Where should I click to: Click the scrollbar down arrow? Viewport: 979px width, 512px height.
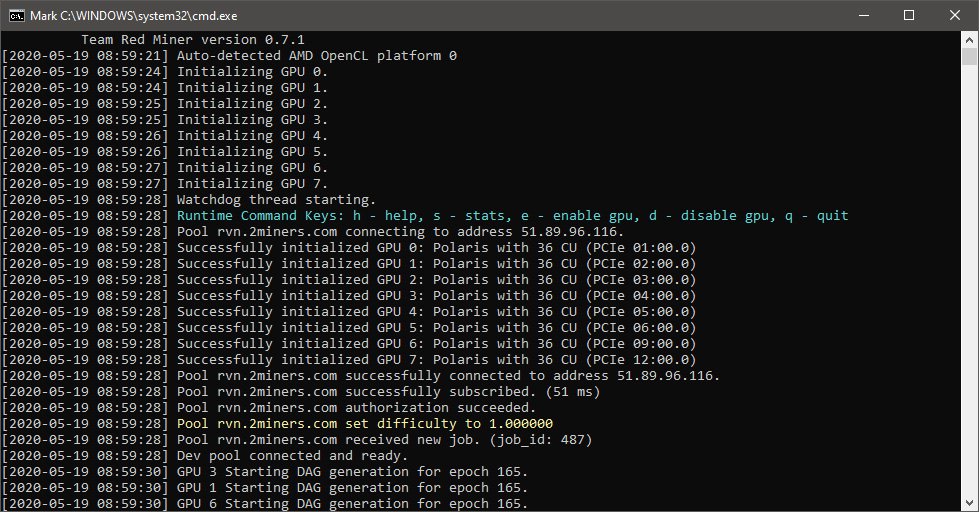tap(969, 503)
